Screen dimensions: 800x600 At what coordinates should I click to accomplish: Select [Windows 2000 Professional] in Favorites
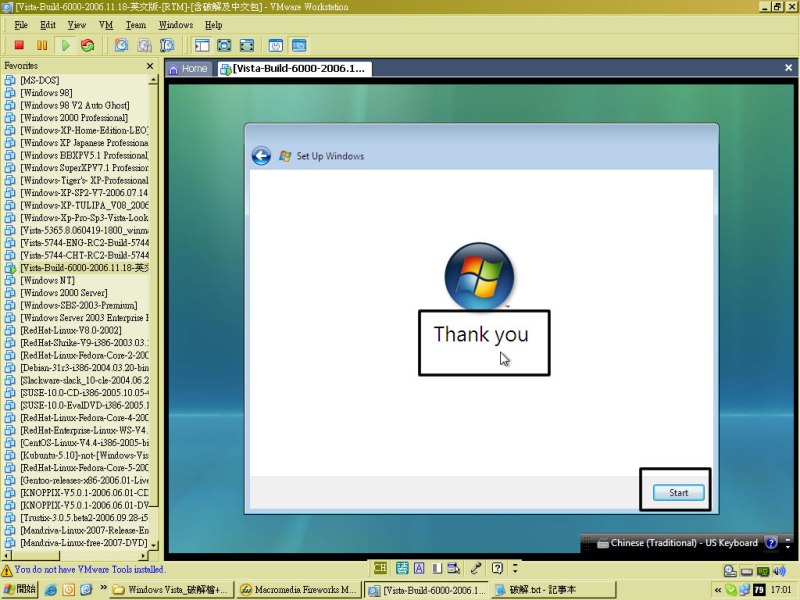73,117
